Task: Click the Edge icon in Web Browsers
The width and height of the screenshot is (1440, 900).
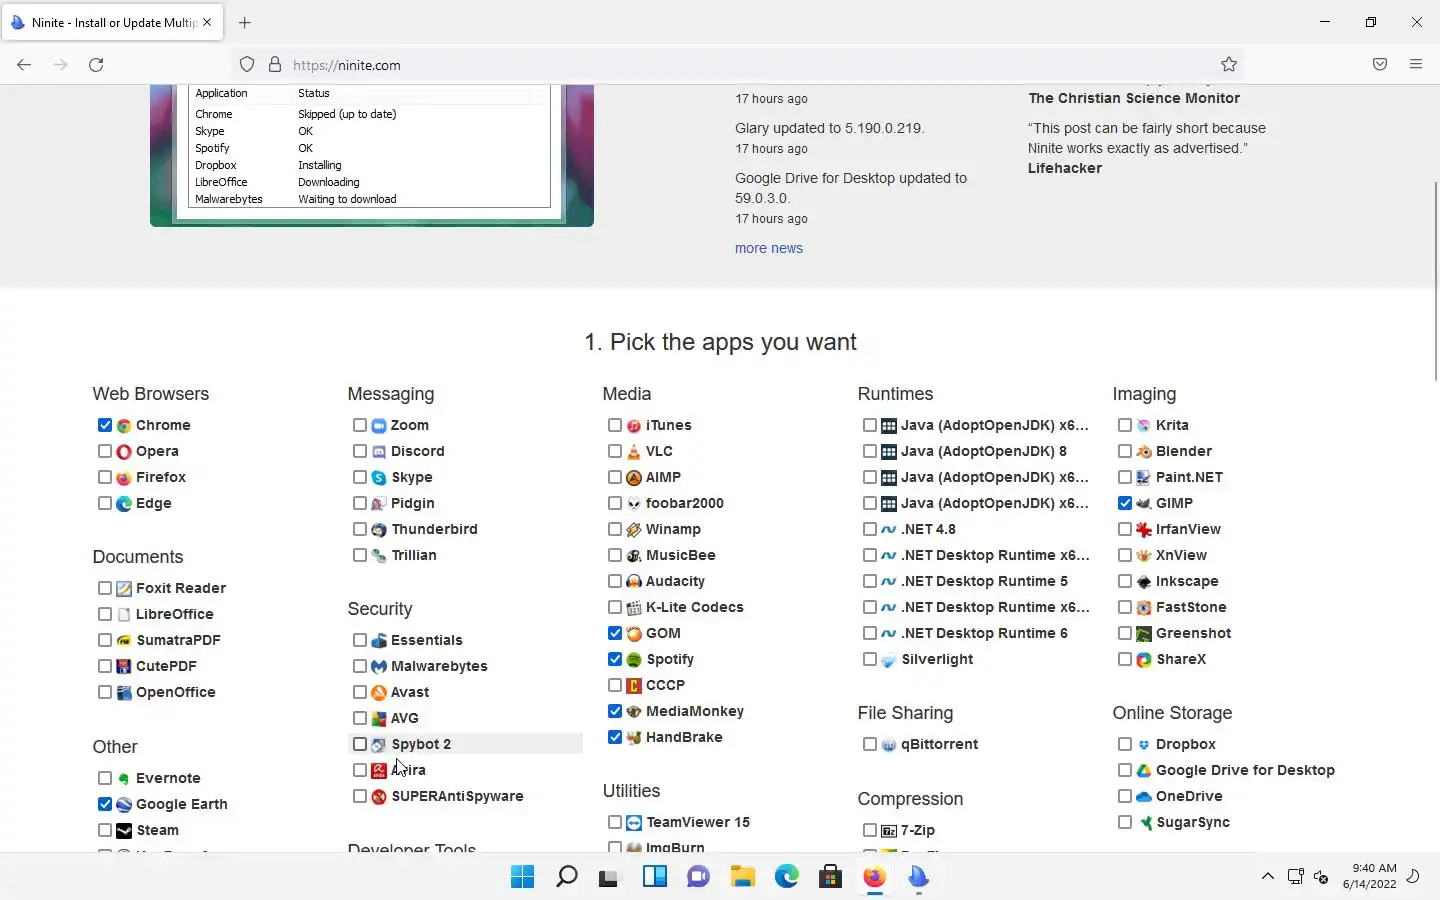Action: (124, 503)
